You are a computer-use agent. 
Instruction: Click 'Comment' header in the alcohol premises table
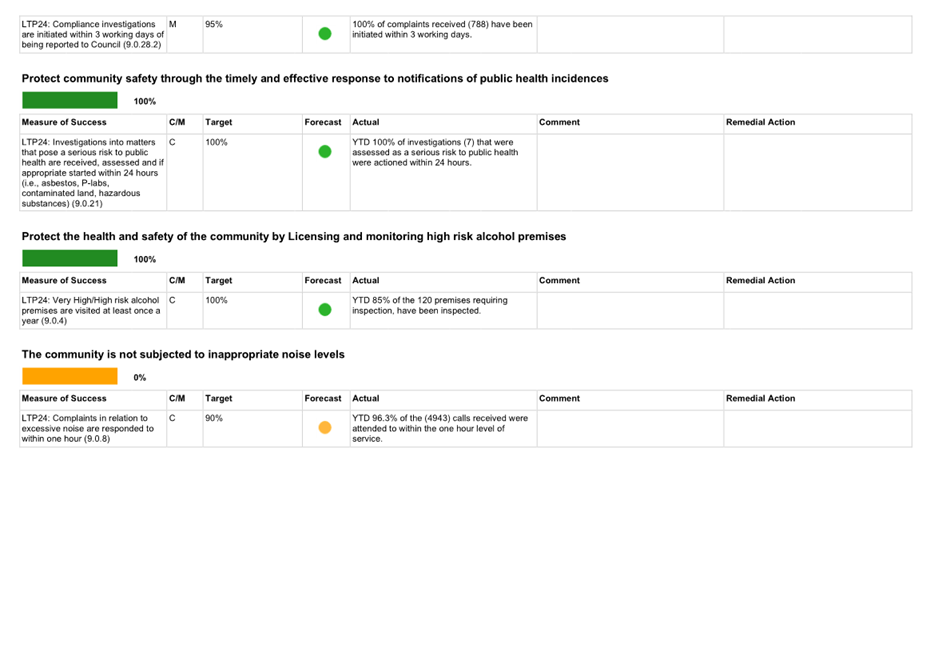tap(559, 280)
